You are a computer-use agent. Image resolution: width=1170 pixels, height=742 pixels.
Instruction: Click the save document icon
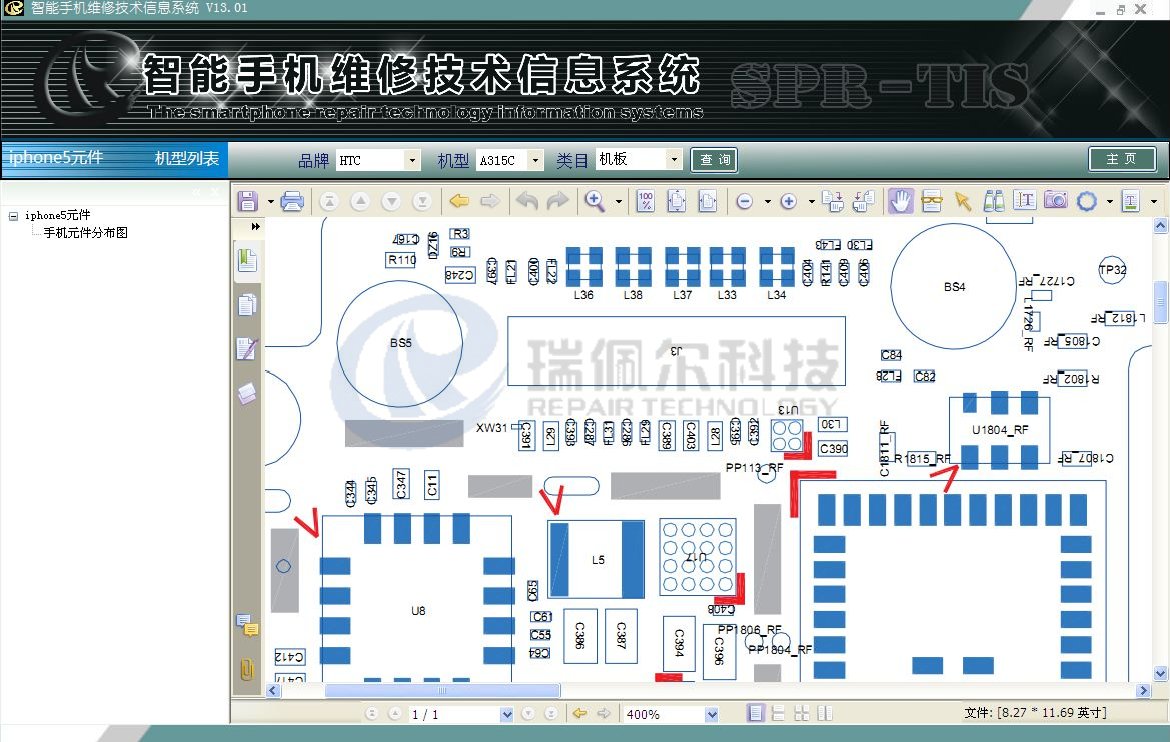pos(247,201)
